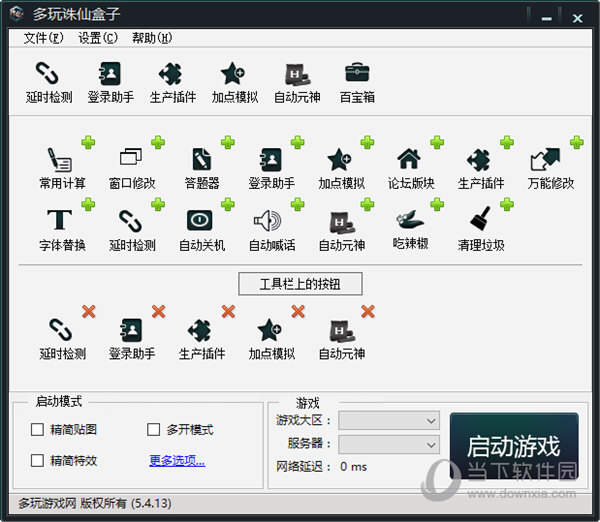Select the 窗口修改 tool icon
This screenshot has width=600, height=522.
132,168
